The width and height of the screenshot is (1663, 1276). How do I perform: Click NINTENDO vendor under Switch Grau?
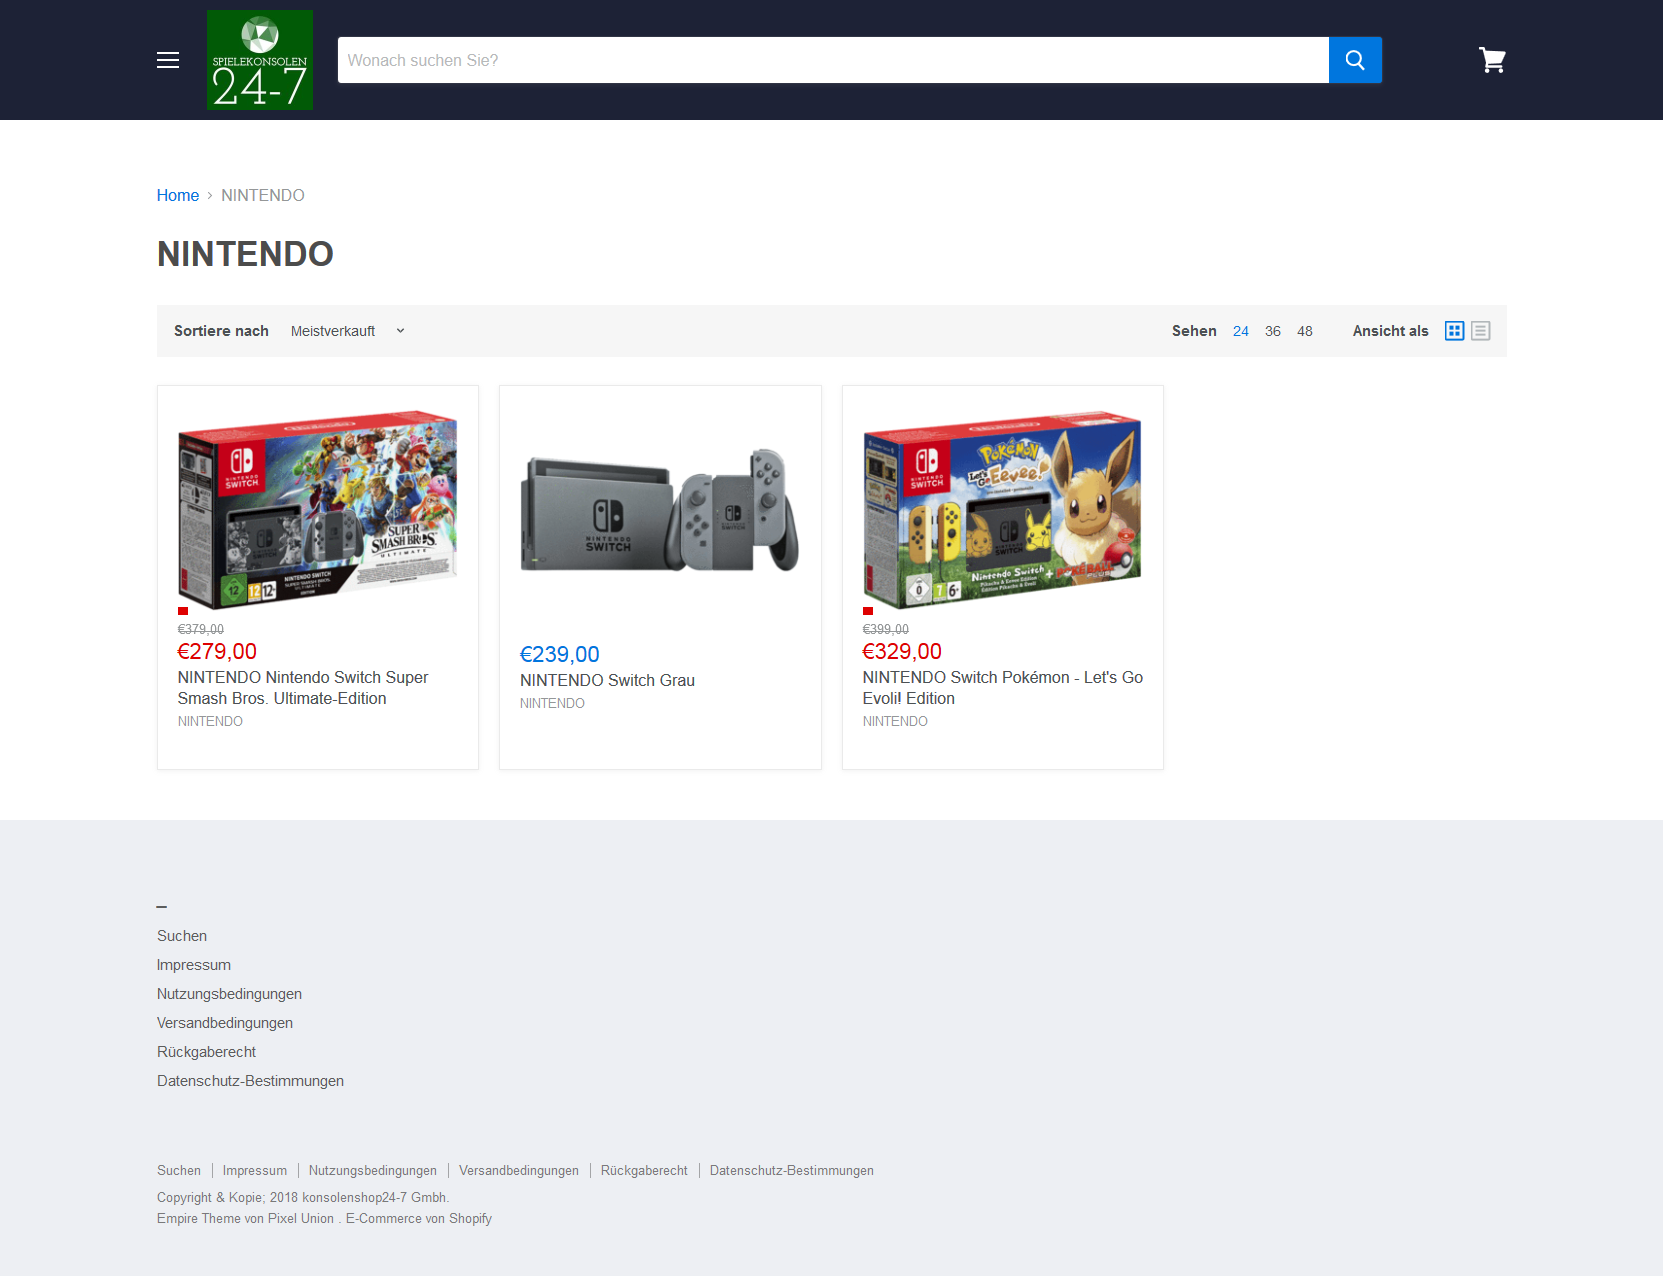(552, 703)
